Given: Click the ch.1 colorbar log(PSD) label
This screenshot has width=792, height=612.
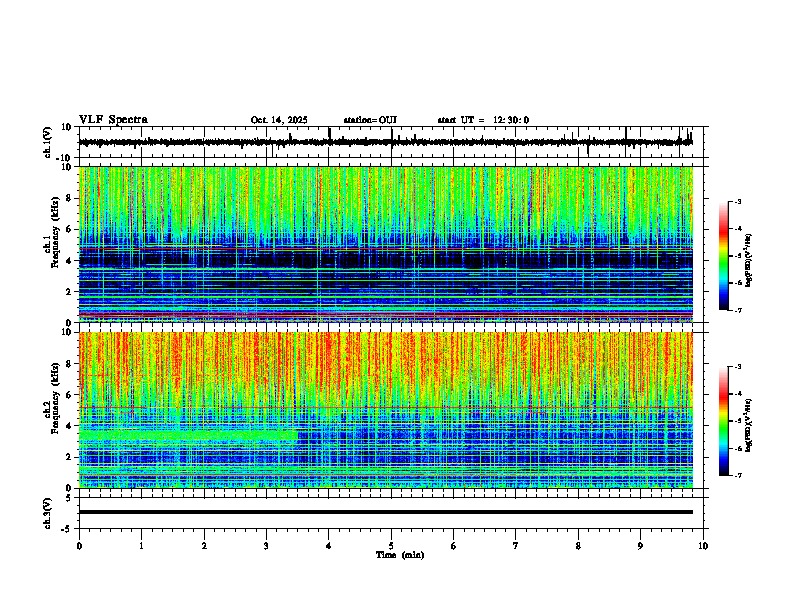Looking at the screenshot, I should click(x=748, y=260).
